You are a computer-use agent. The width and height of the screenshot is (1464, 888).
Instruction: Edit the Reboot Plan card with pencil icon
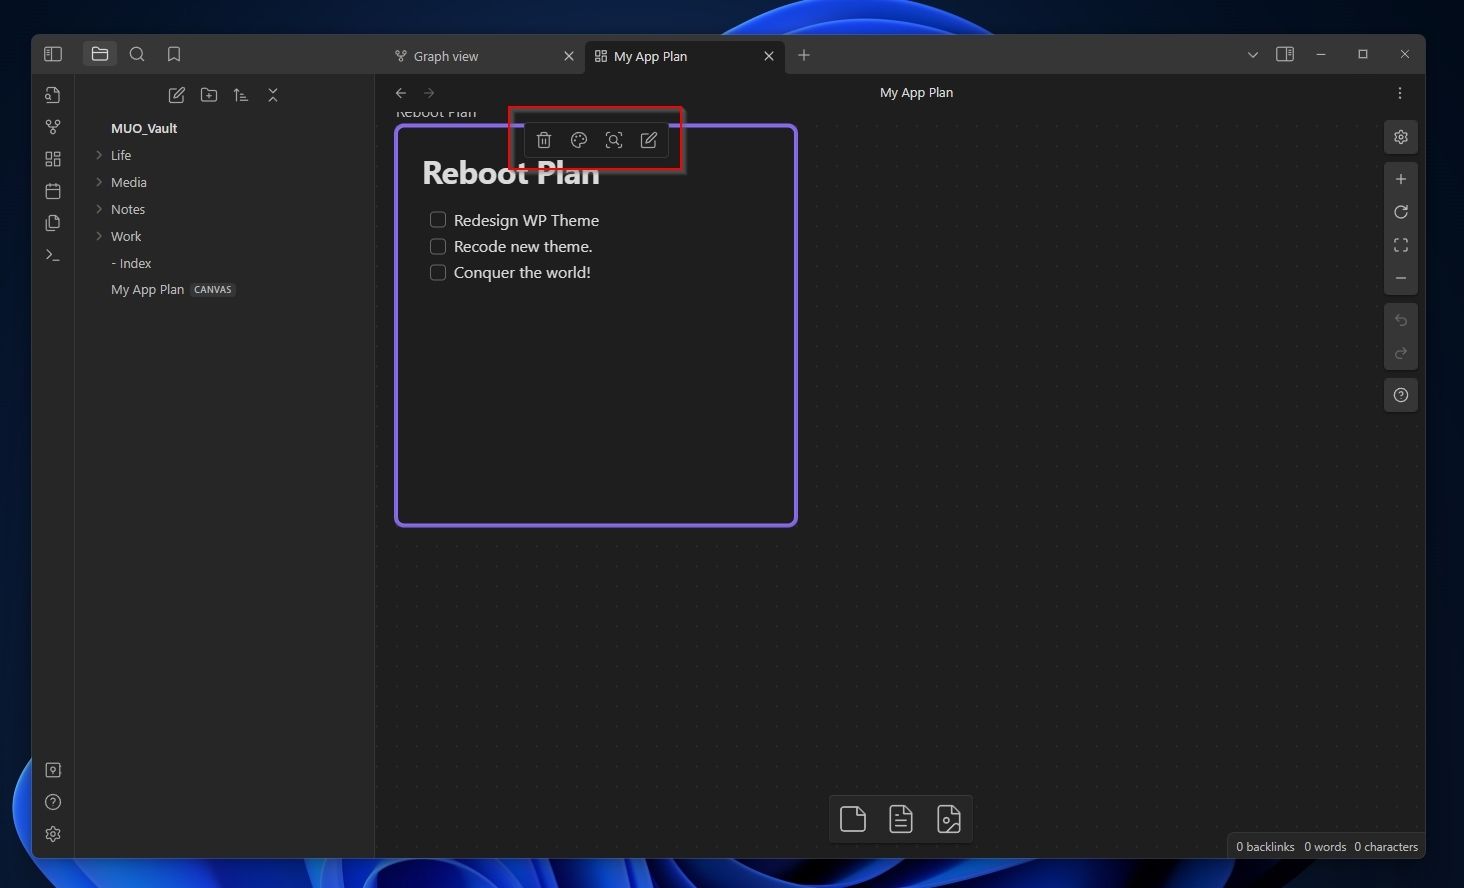pyautogui.click(x=648, y=140)
